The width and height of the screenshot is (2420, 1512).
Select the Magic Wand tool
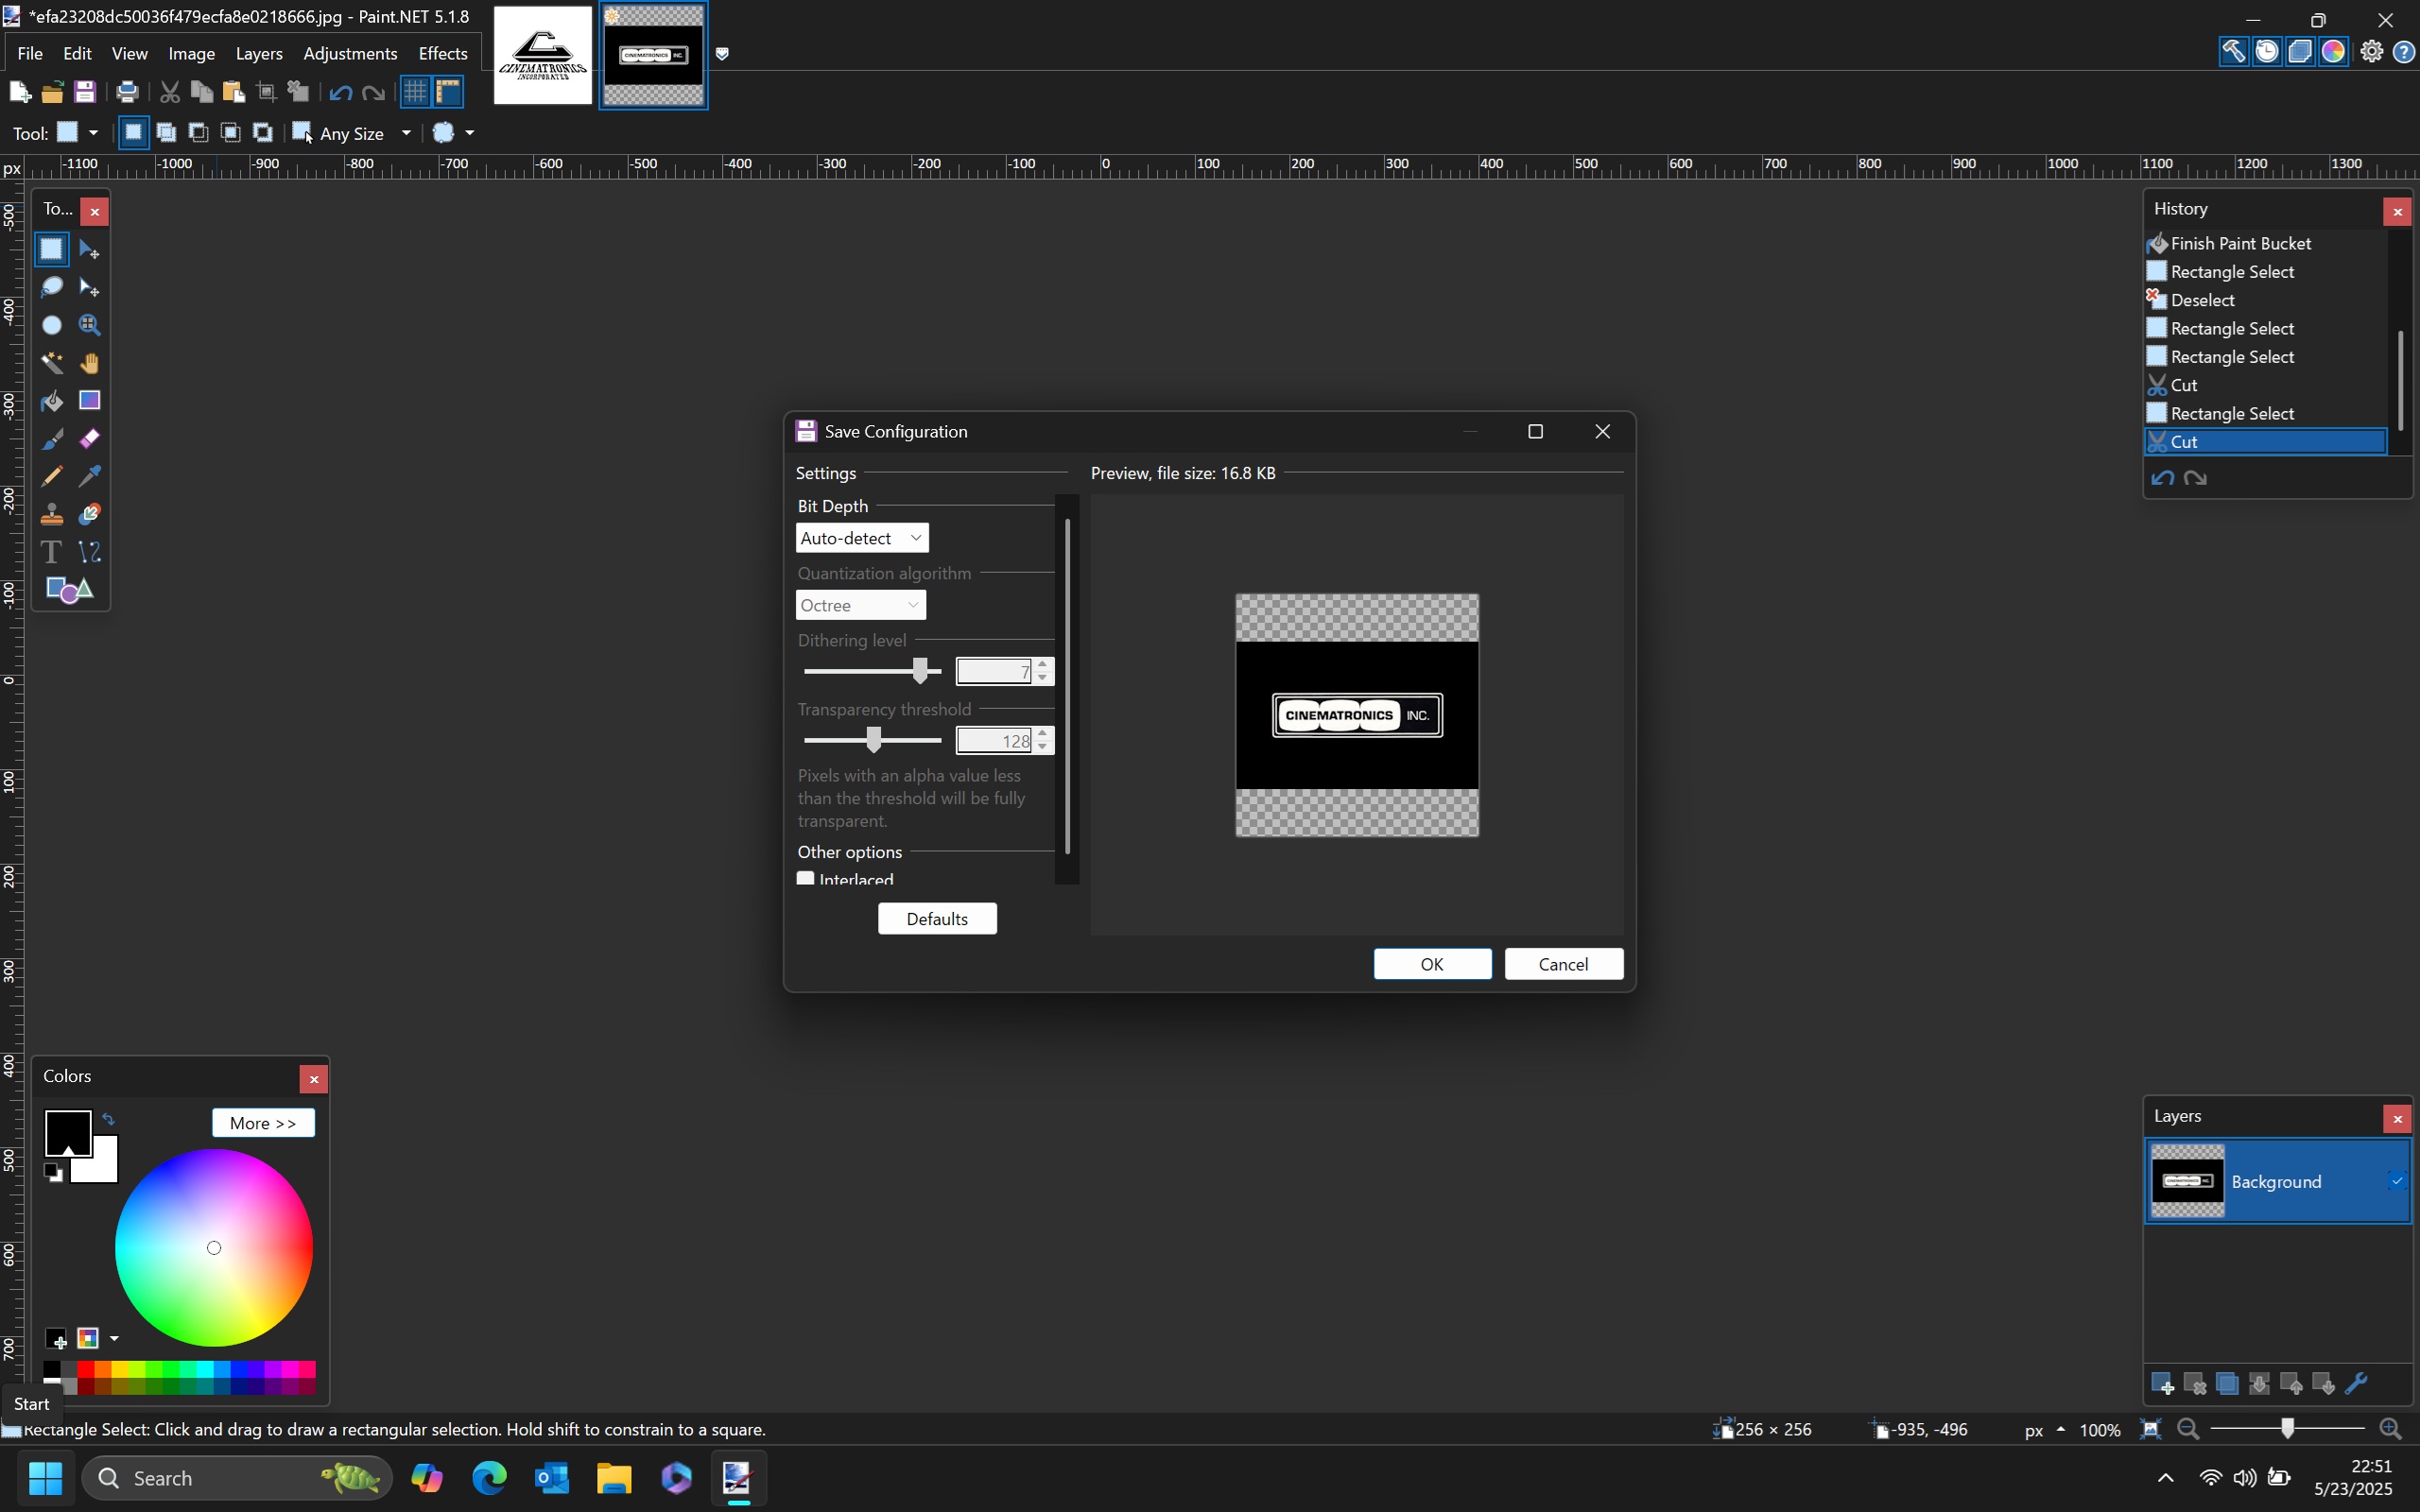coord(51,363)
